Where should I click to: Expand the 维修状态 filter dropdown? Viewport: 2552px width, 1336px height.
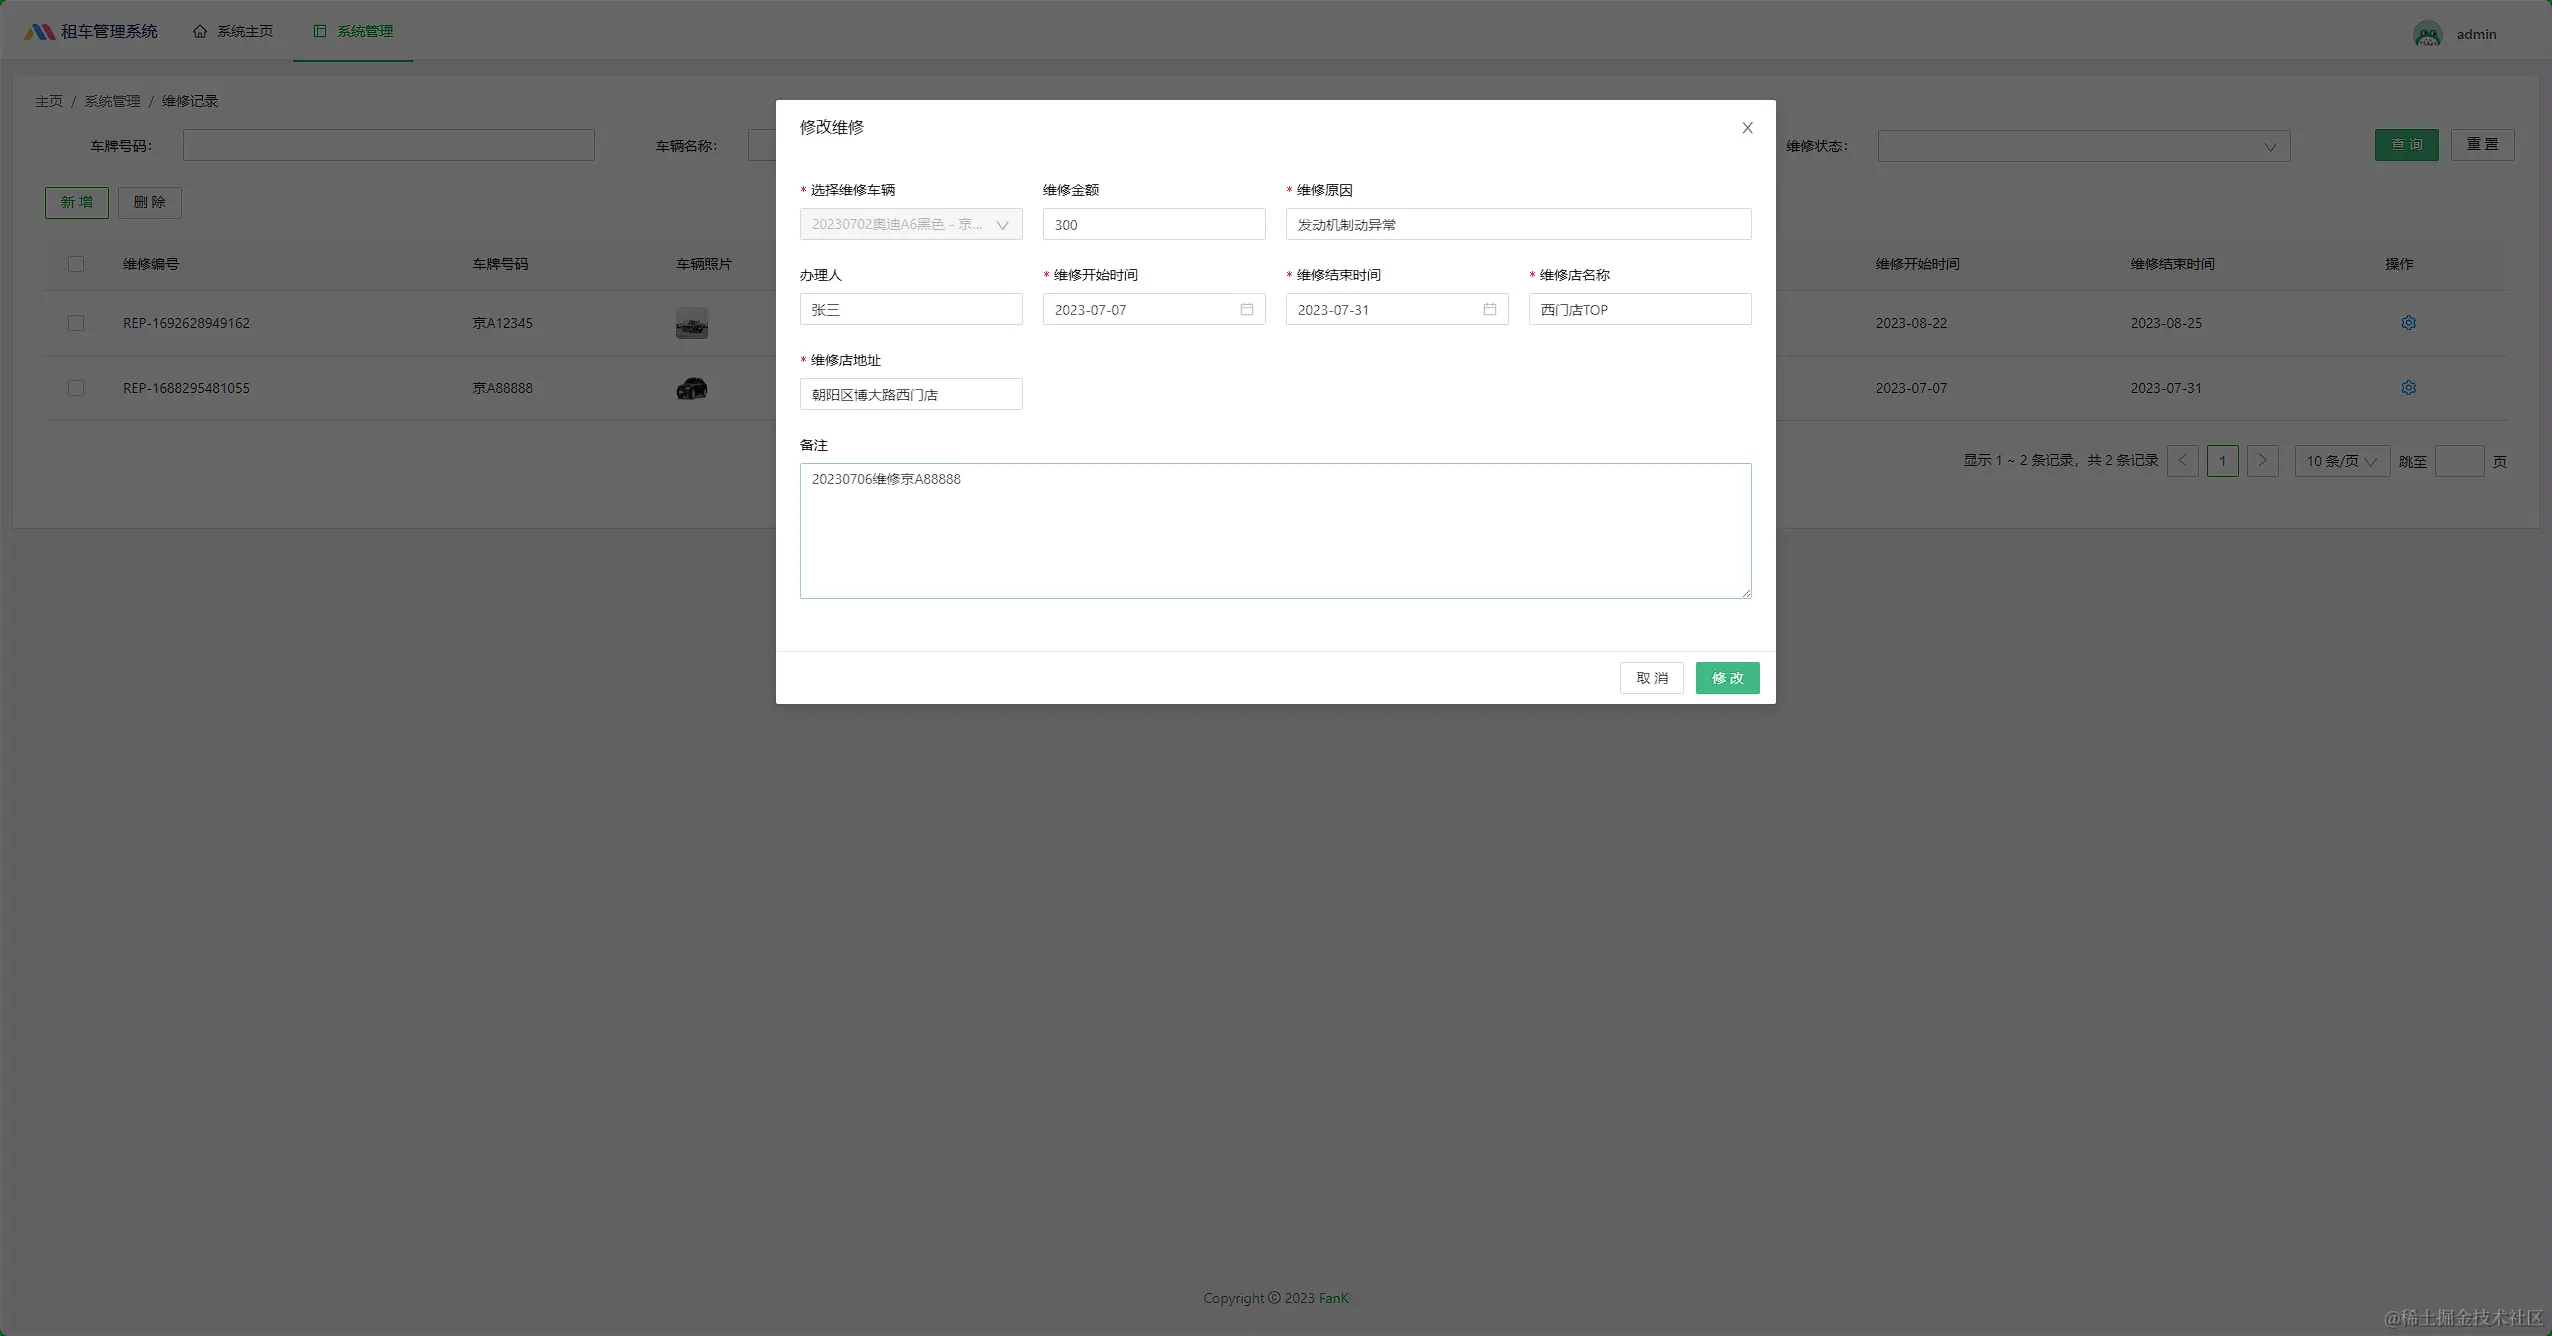click(2083, 146)
